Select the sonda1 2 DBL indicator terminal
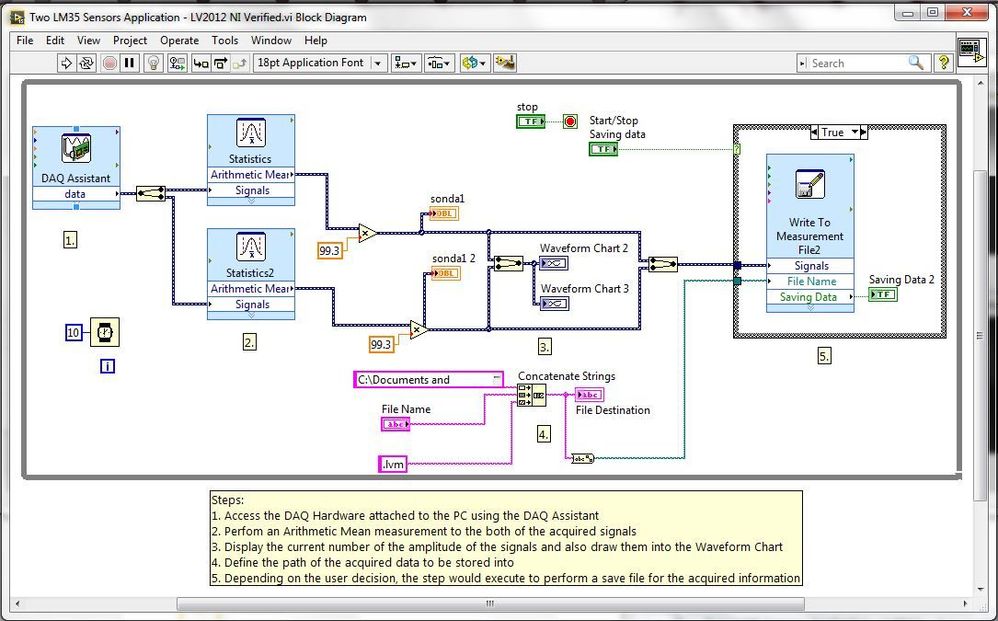Image resolution: width=998 pixels, height=621 pixels. [x=446, y=273]
